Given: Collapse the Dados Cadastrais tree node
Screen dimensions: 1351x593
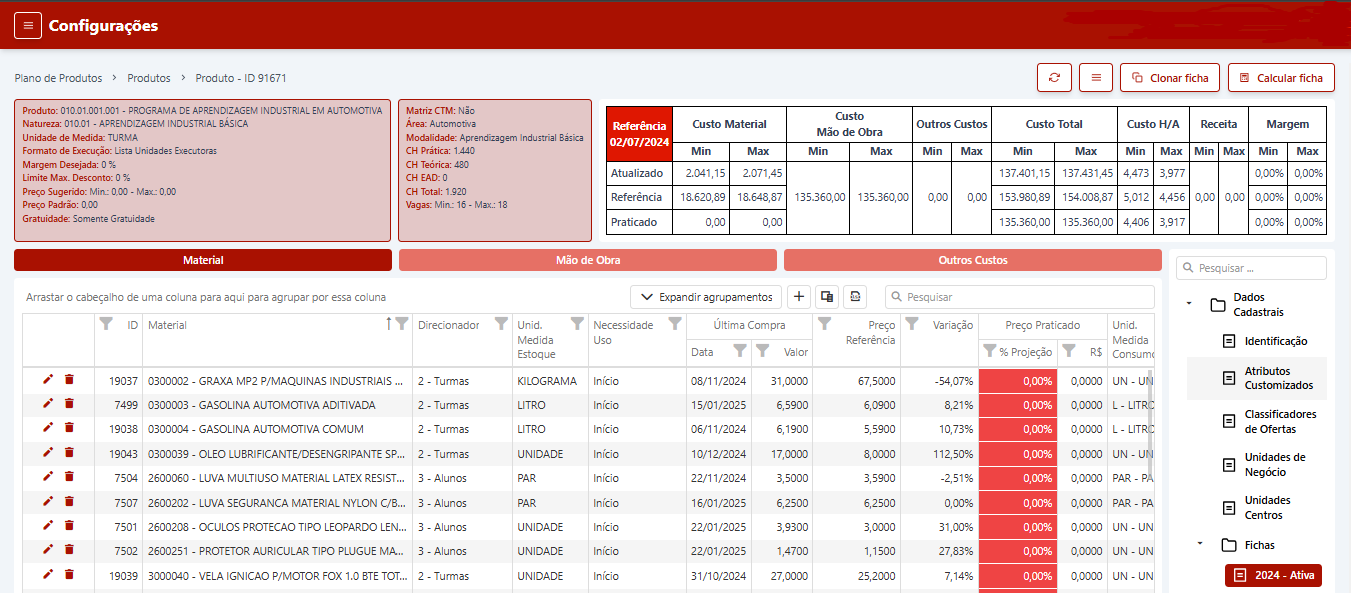Looking at the screenshot, I should pos(1189,302).
